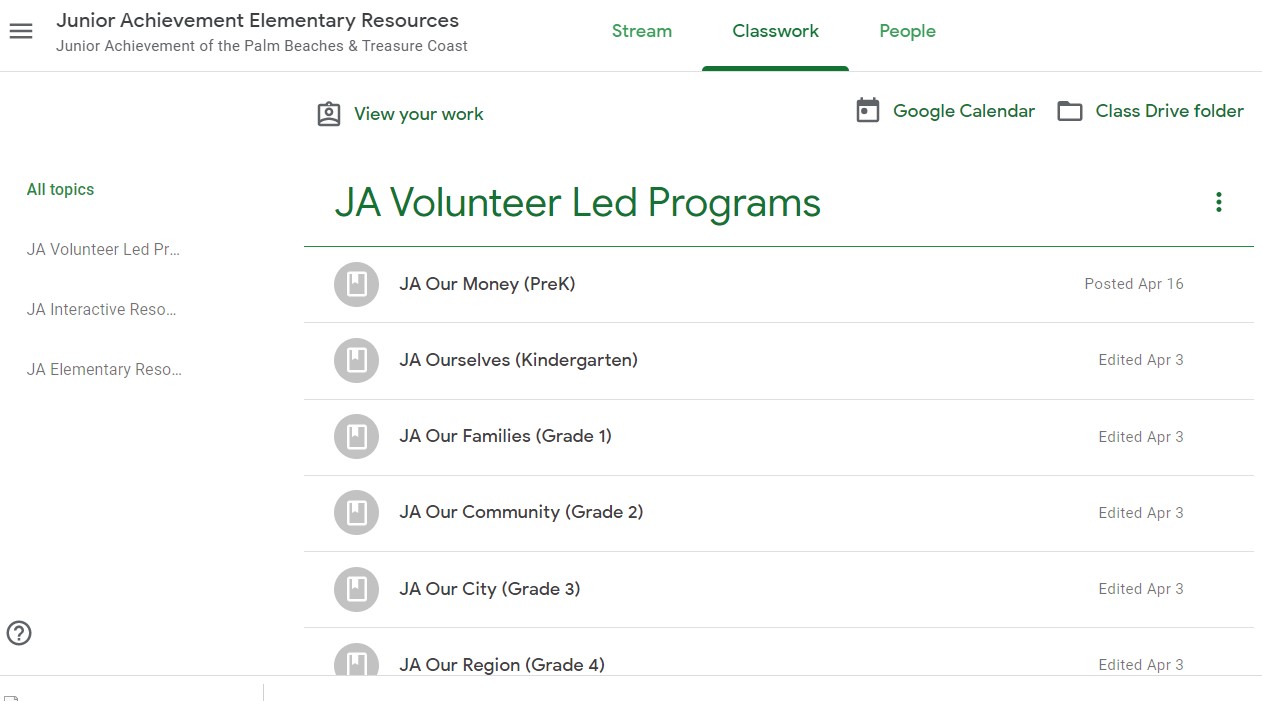The image size is (1262, 701).
Task: Expand JA Our Community (Grade 2) item
Action: [521, 512]
